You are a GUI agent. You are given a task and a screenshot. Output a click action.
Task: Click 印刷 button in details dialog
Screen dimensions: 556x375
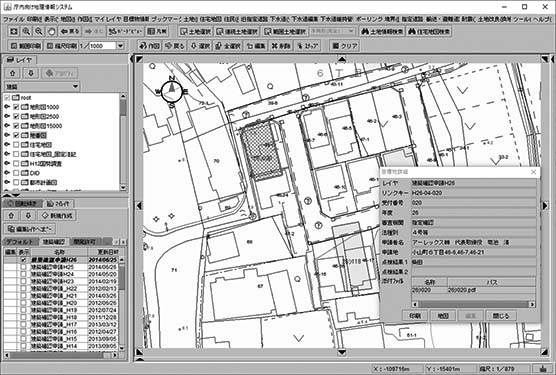tap(415, 315)
